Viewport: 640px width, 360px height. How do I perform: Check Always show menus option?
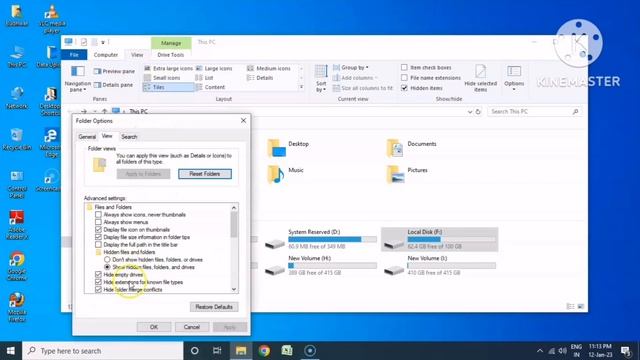click(x=98, y=222)
